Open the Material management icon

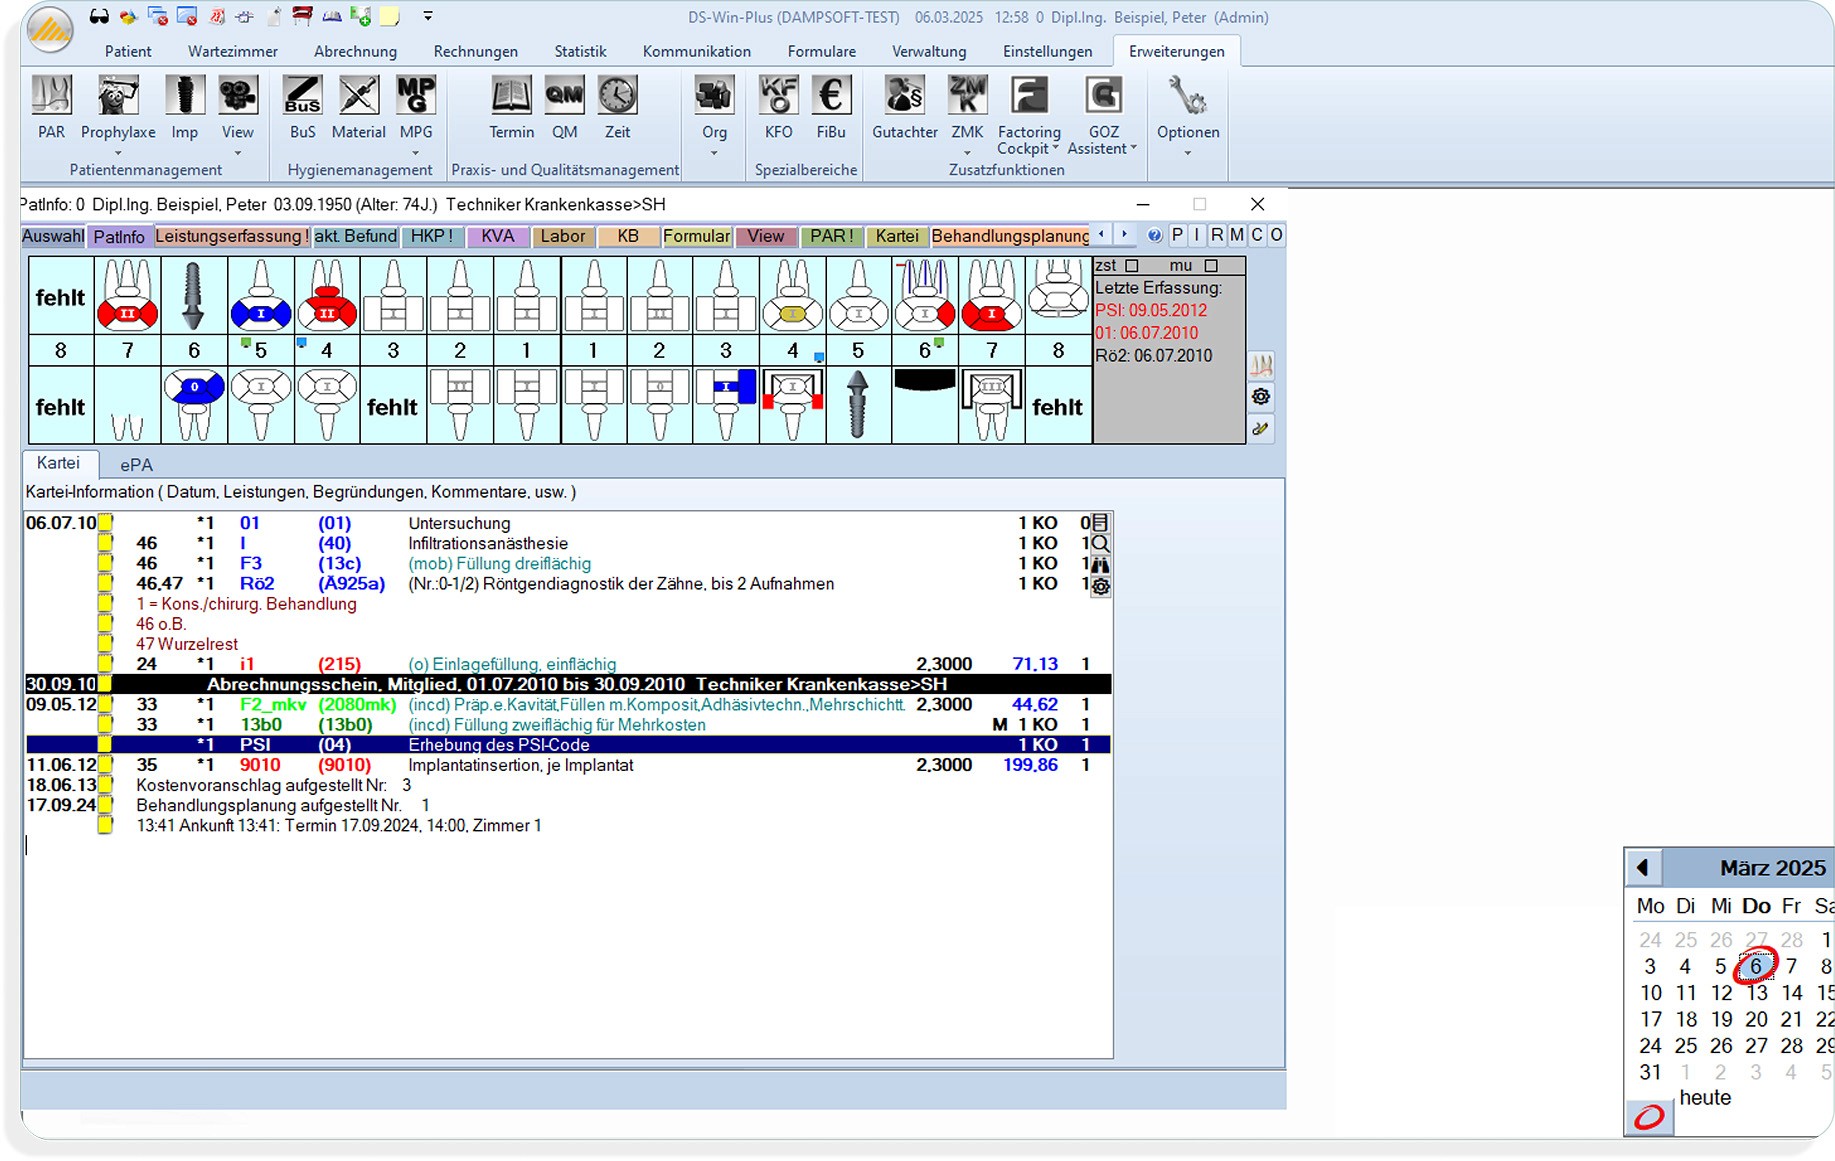[358, 96]
